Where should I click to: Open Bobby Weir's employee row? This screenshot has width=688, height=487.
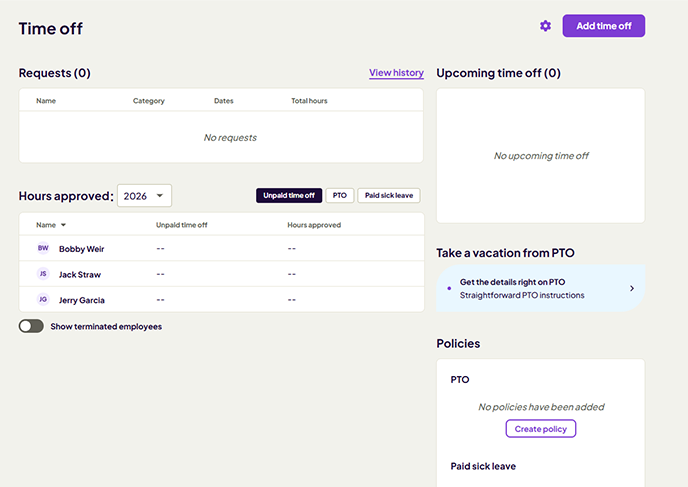pos(81,249)
